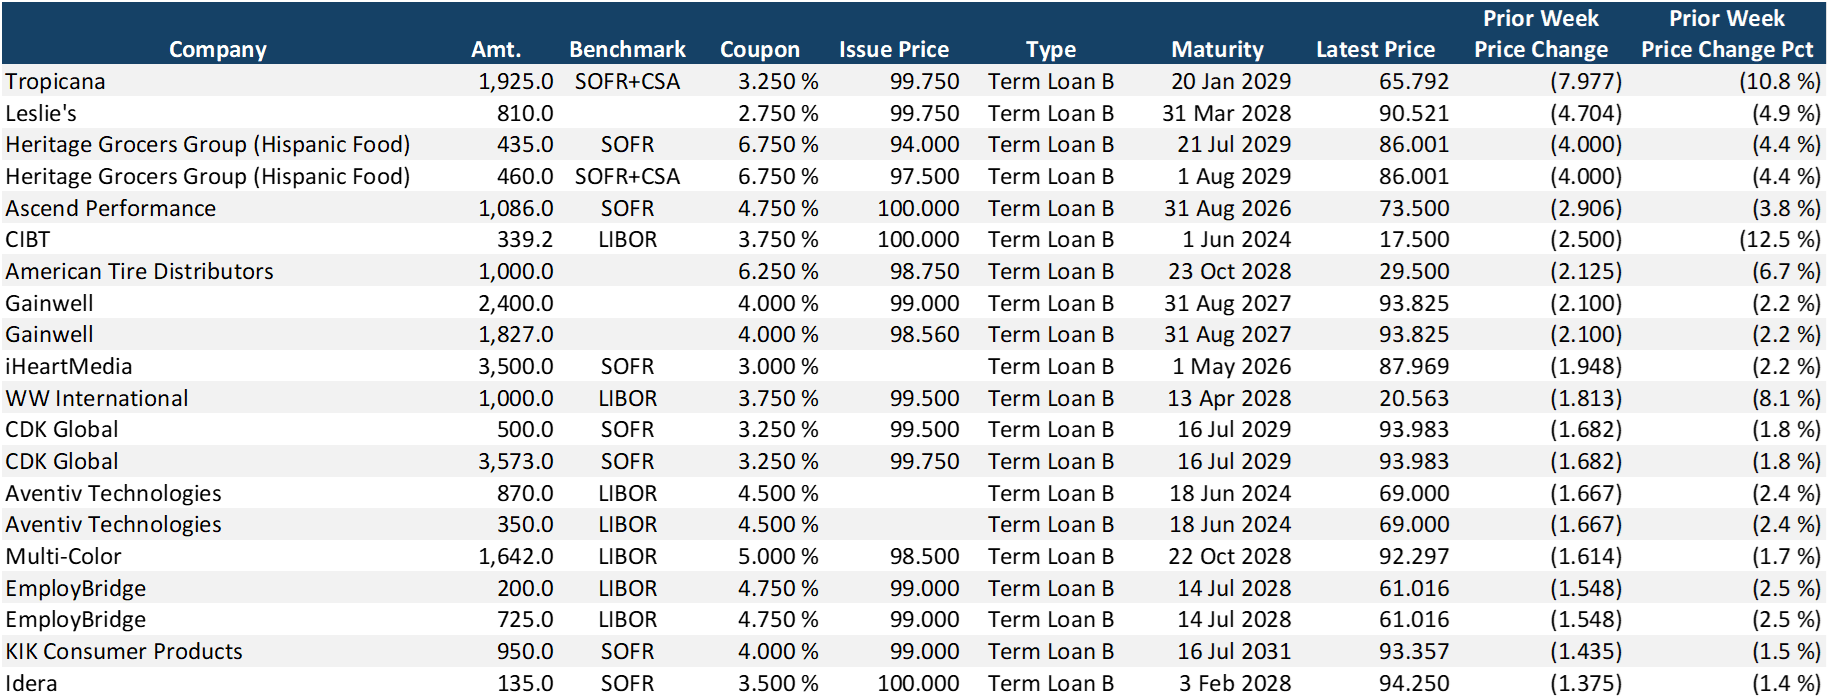This screenshot has height=700, width=1828.
Task: Select the Prior Week Price Change Pct header
Action: 1726,34
